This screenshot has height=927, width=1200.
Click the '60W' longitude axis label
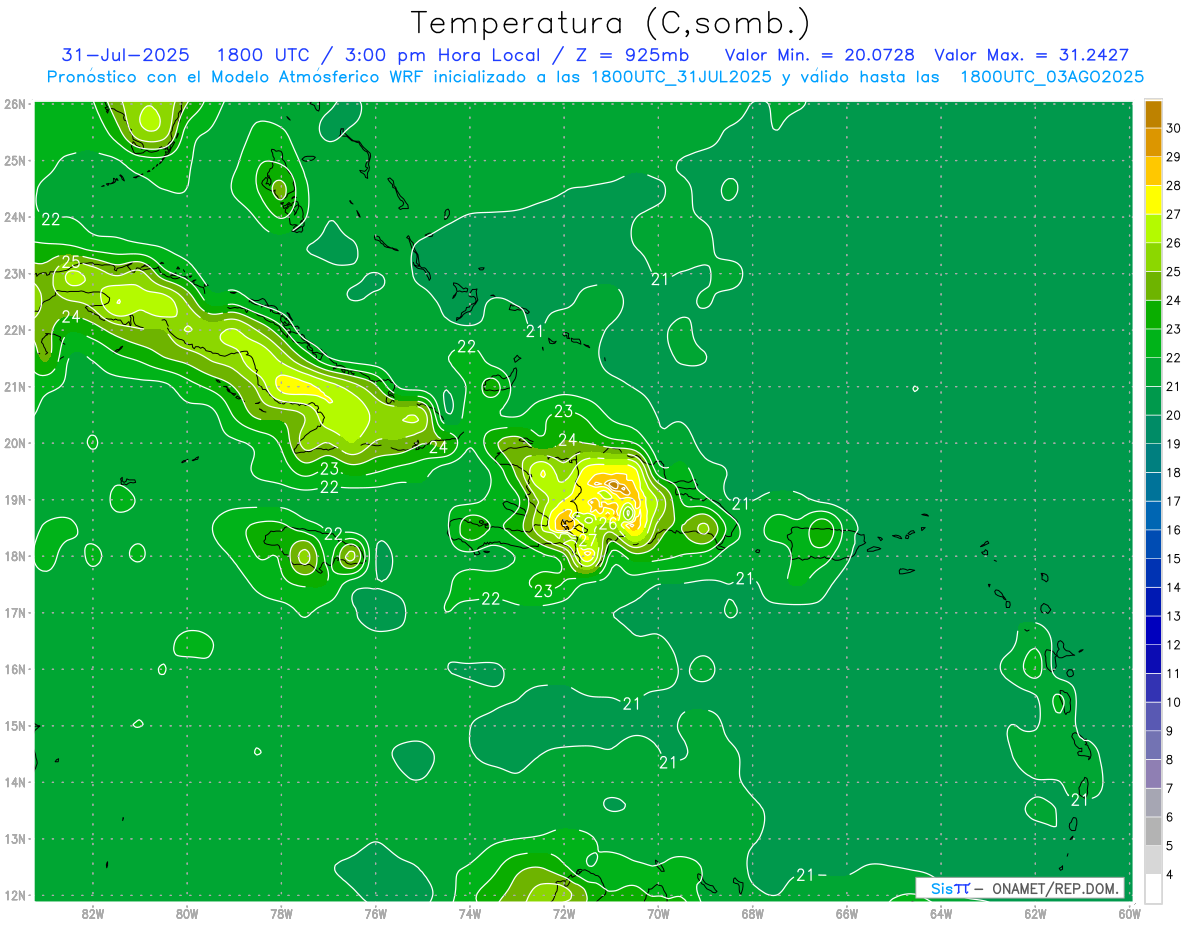click(x=1129, y=912)
